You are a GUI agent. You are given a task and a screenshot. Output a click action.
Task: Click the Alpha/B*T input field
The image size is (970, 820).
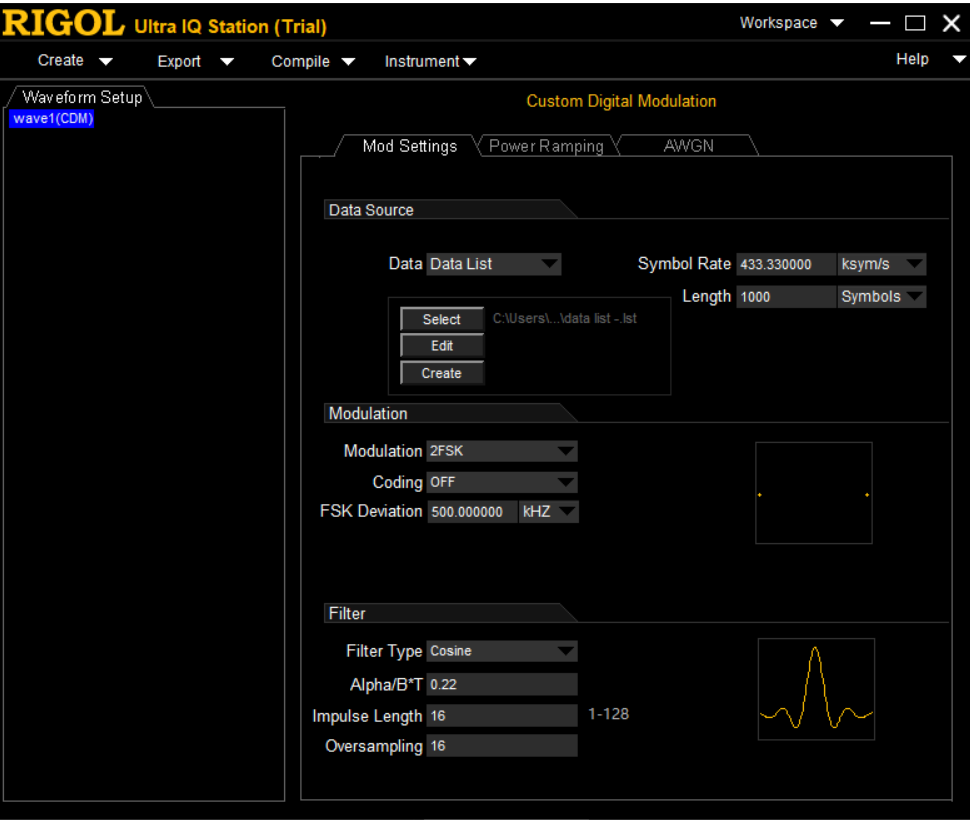tap(502, 684)
